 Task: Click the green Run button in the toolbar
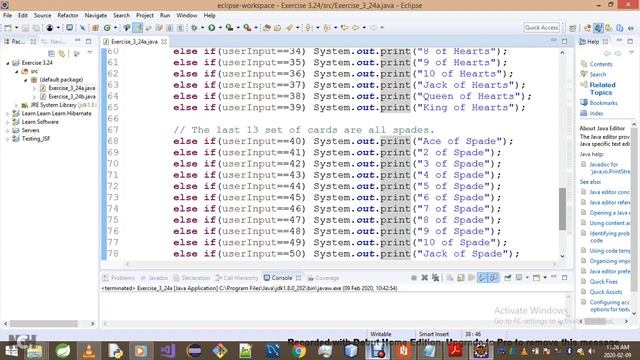(x=211, y=28)
